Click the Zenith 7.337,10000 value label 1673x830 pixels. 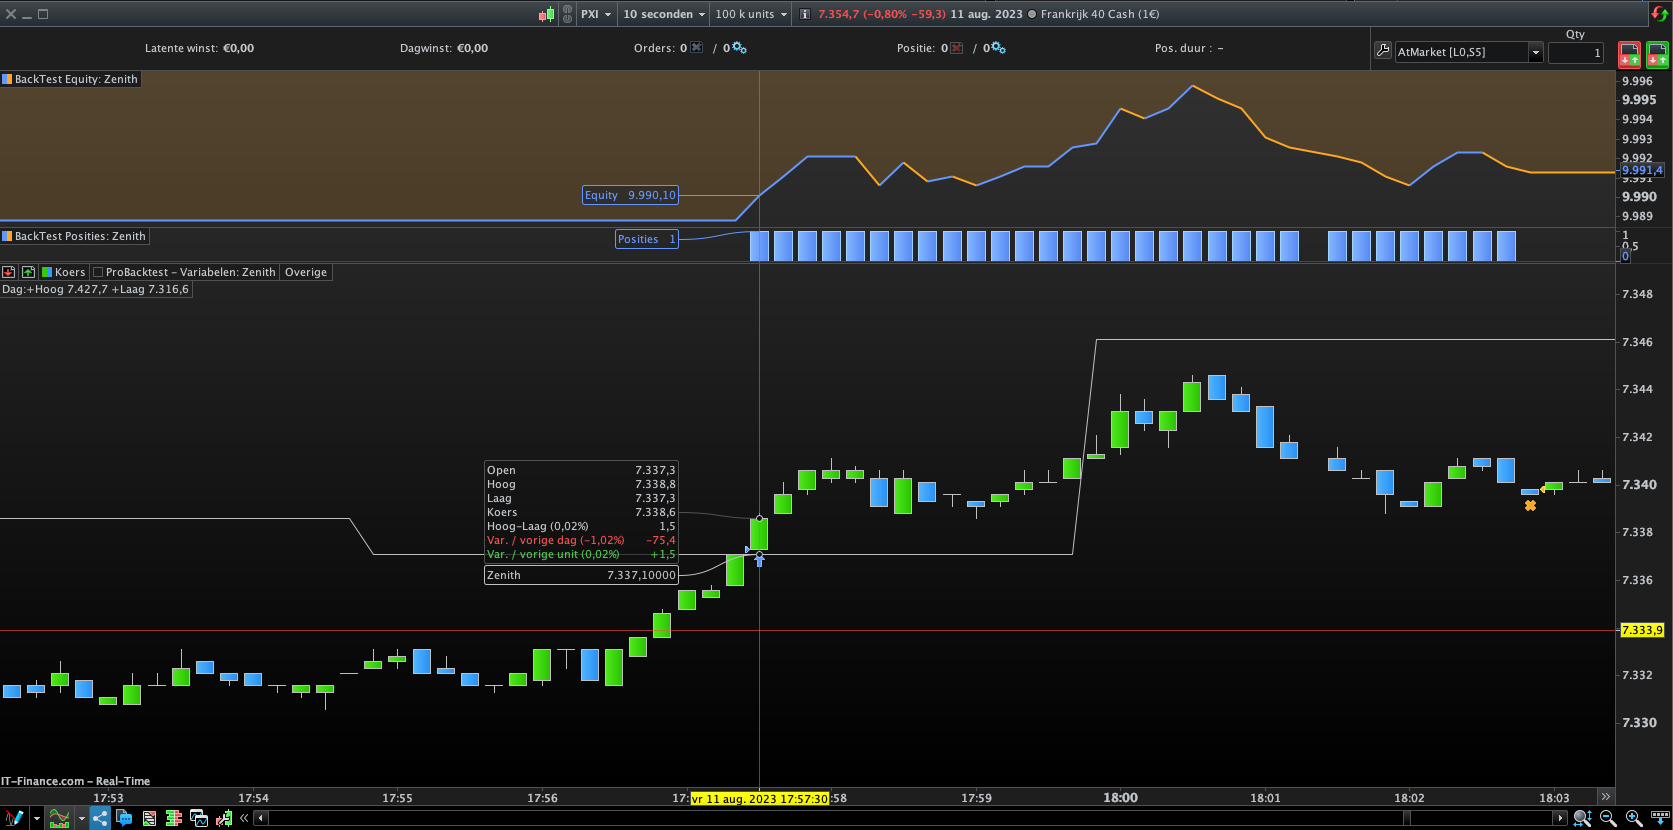581,575
